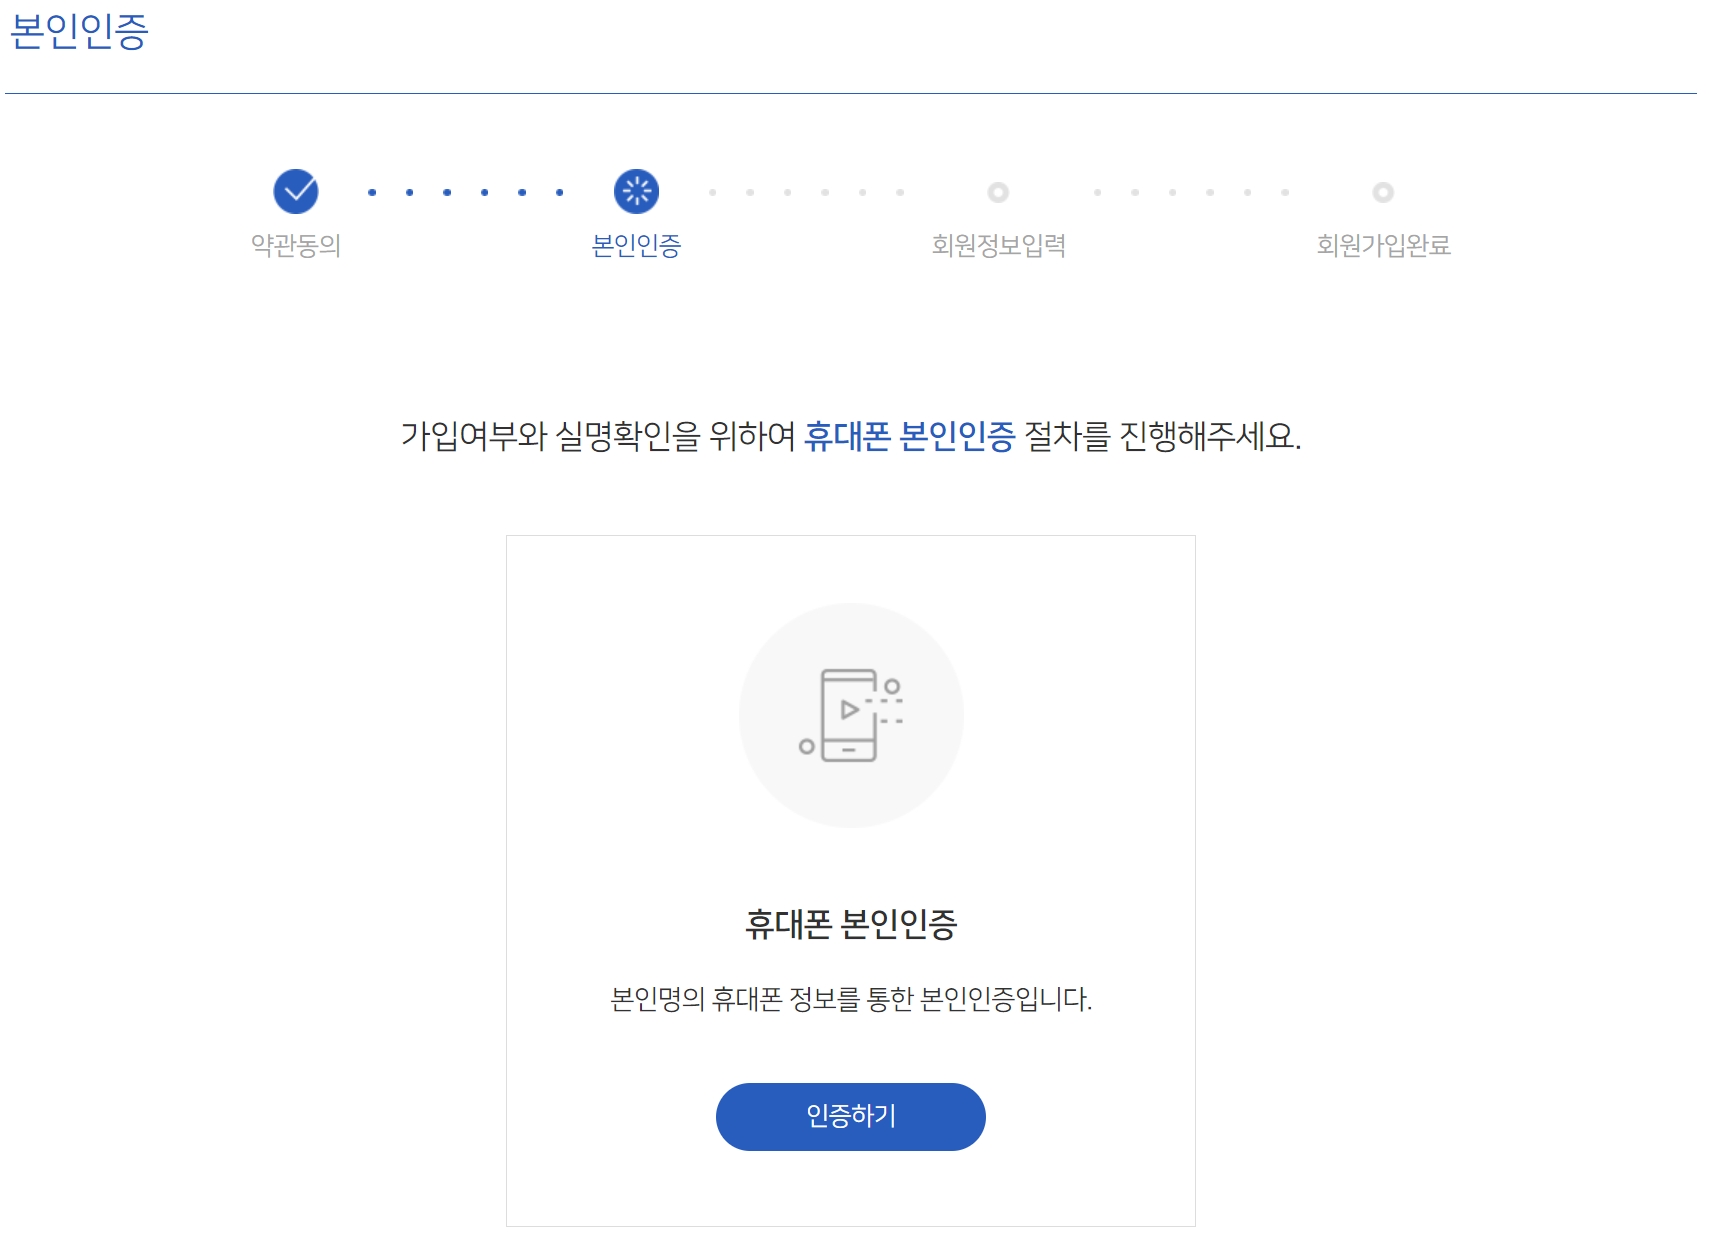Image resolution: width=1709 pixels, height=1249 pixels.
Task: Select the 본인인증 step label under progress bar
Action: [636, 245]
